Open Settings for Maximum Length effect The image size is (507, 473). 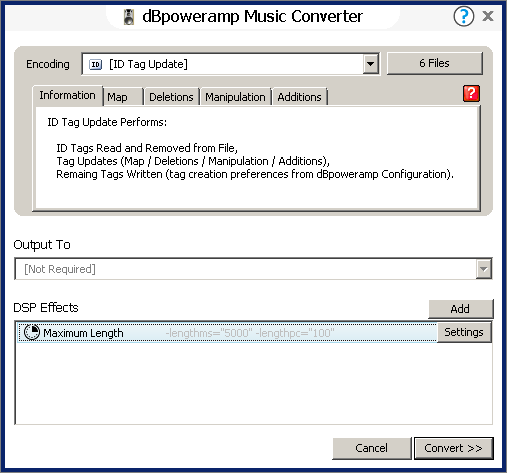click(x=464, y=332)
